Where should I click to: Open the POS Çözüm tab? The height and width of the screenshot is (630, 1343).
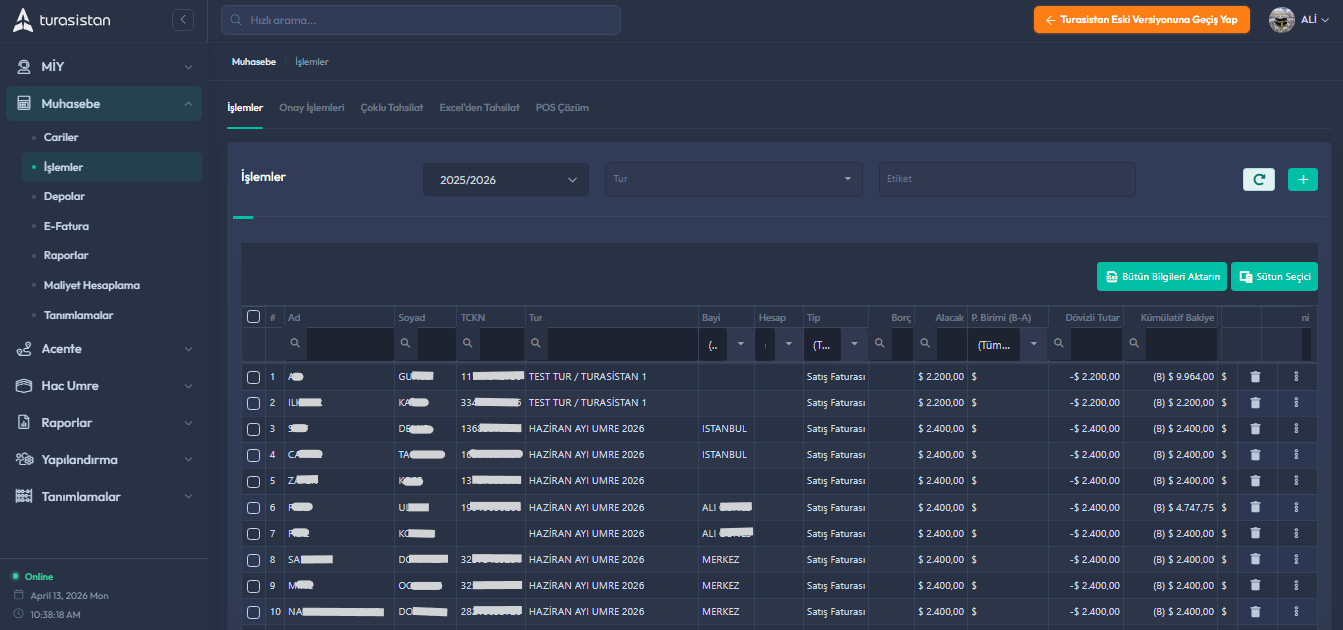pyautogui.click(x=562, y=108)
